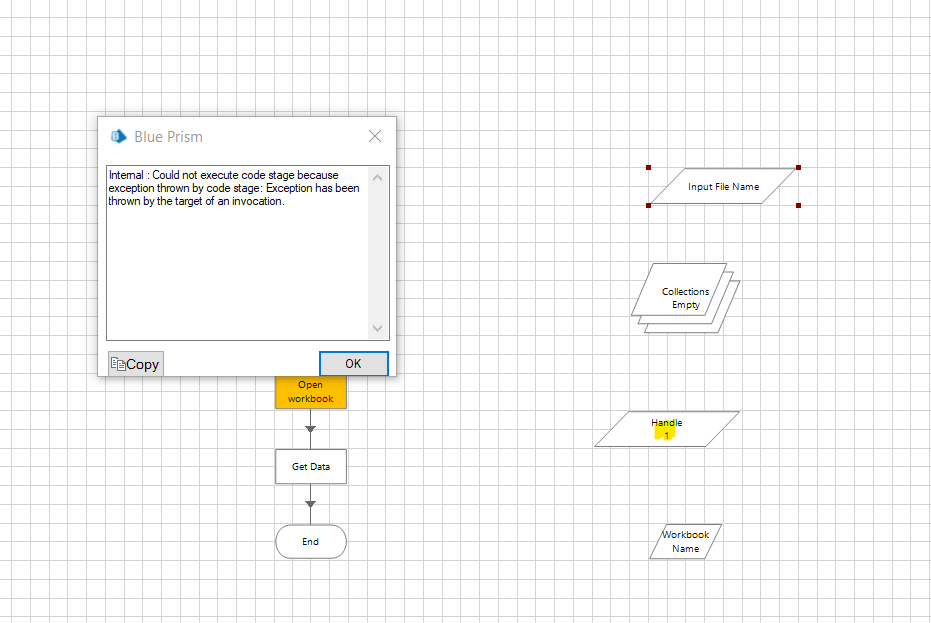Click the Blue Prism dialog title text
This screenshot has height=623, width=931.
(169, 137)
